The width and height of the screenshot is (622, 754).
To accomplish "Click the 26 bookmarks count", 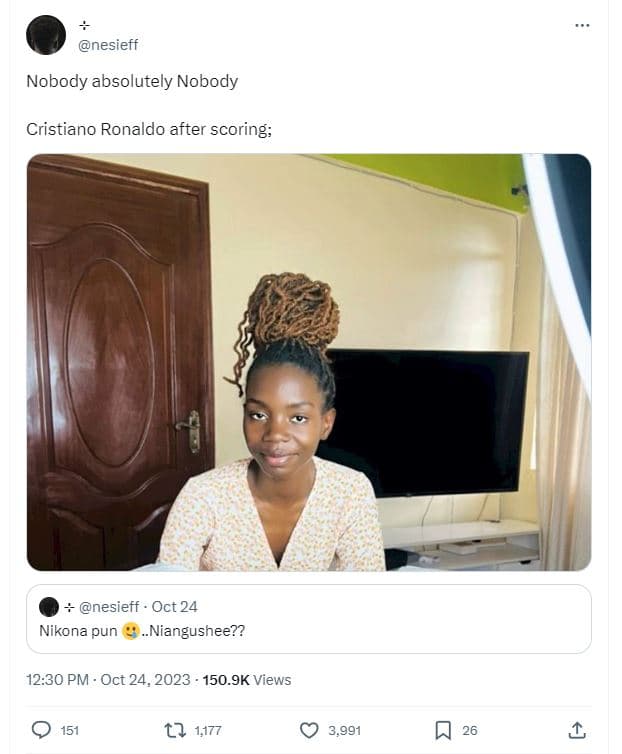I will click(470, 731).
